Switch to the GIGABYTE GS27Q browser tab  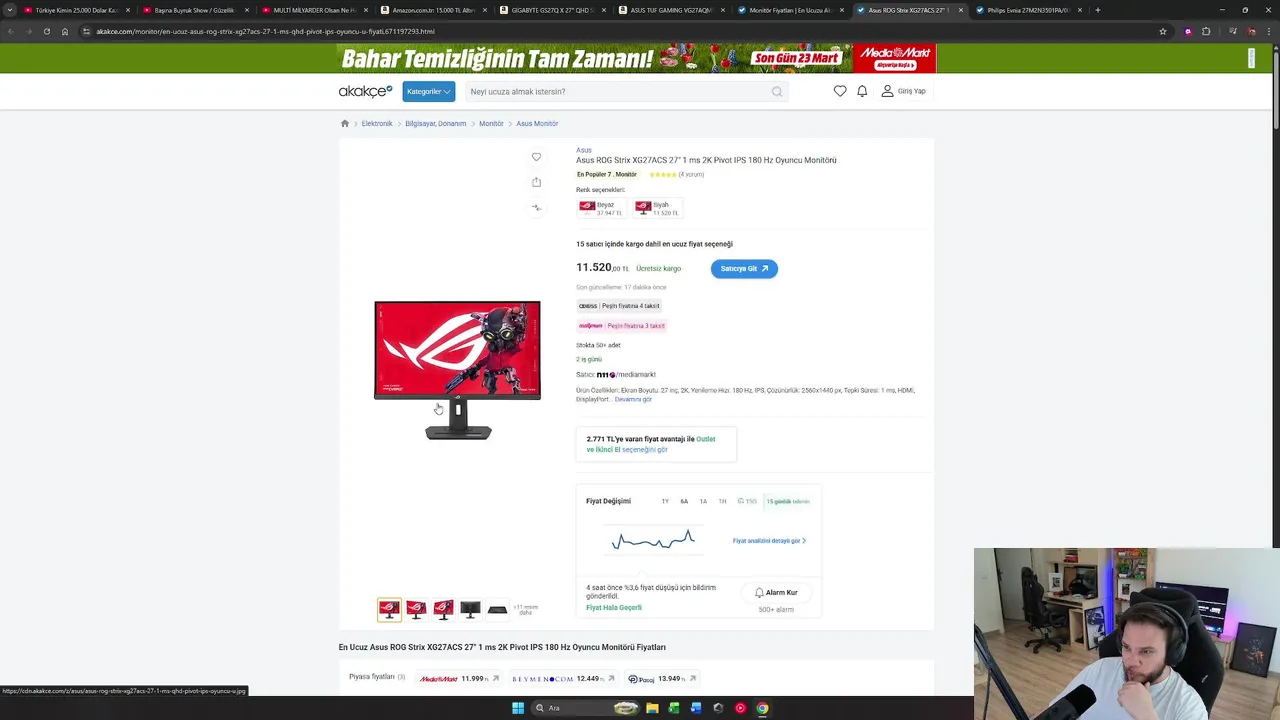point(553,10)
